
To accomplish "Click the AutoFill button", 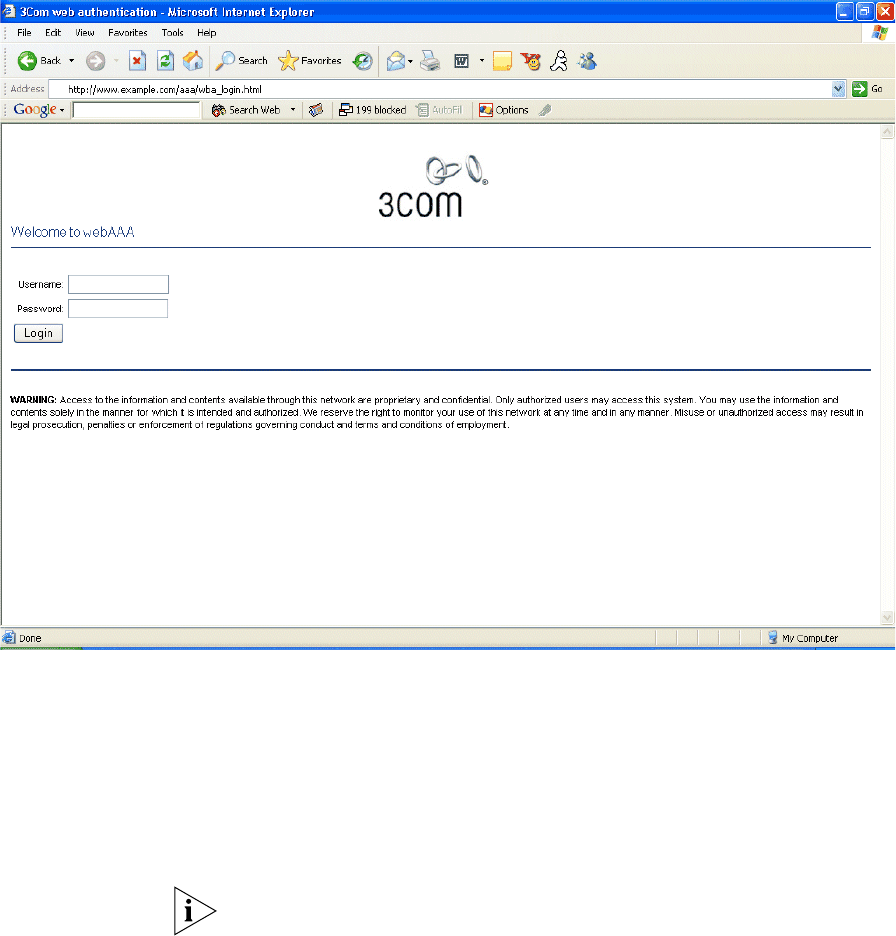I will pyautogui.click(x=439, y=110).
